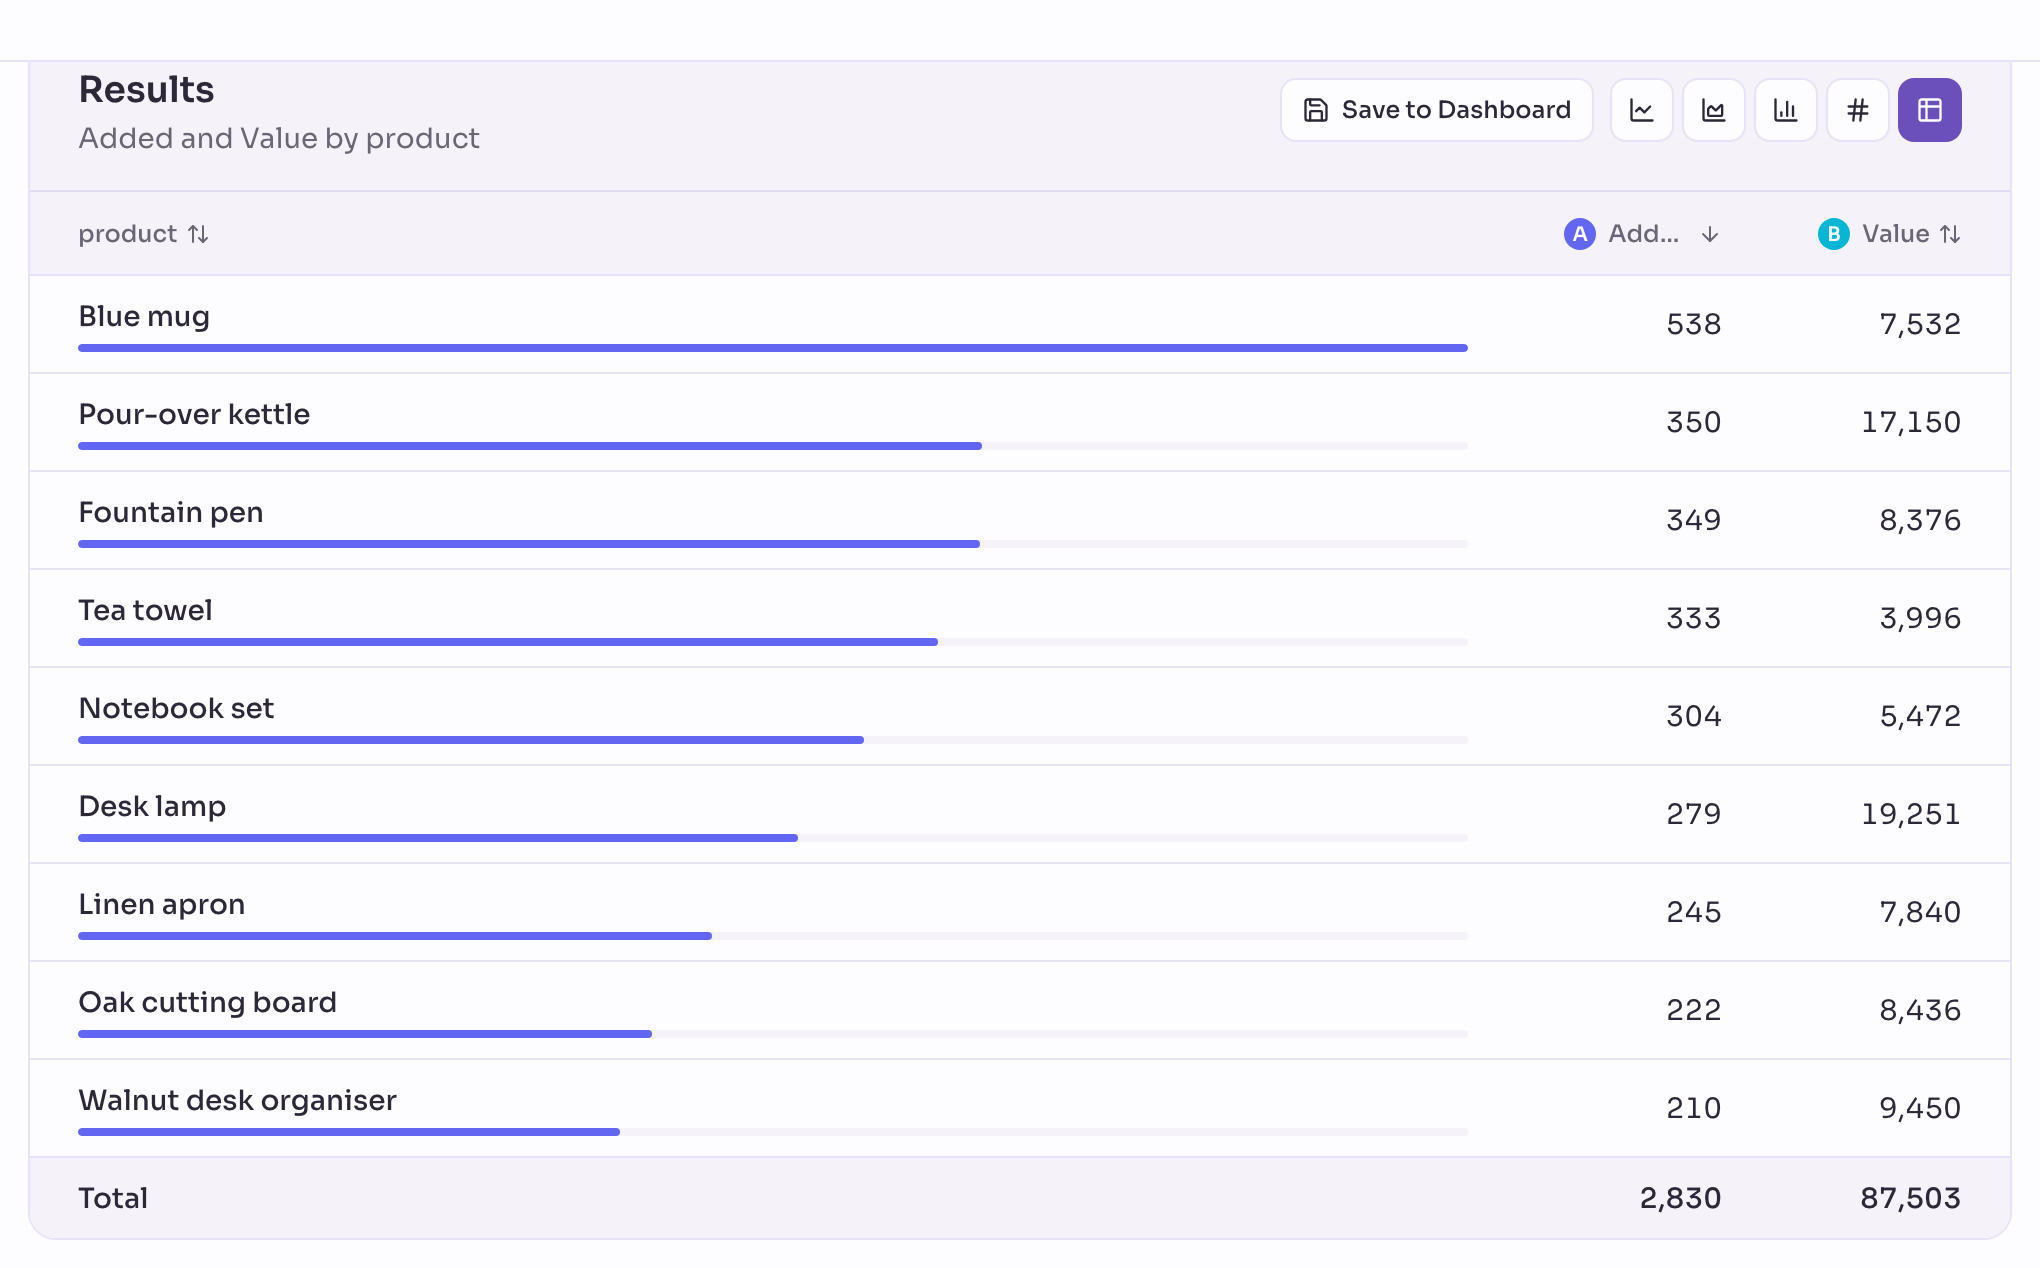
Task: Click the Total row label
Action: tap(113, 1198)
